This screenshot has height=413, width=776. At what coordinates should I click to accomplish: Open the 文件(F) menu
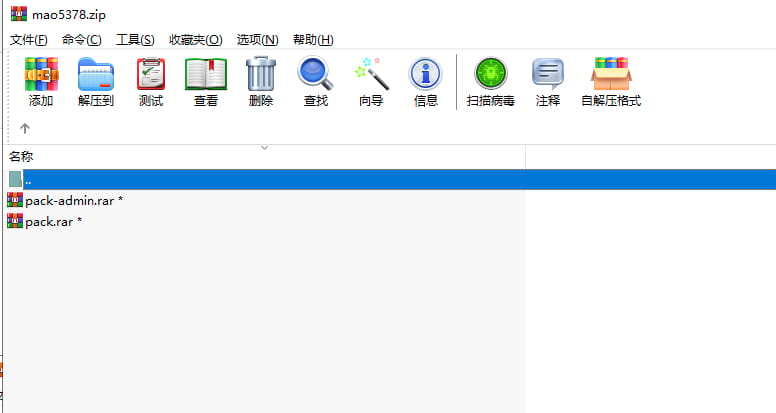pyautogui.click(x=29, y=40)
